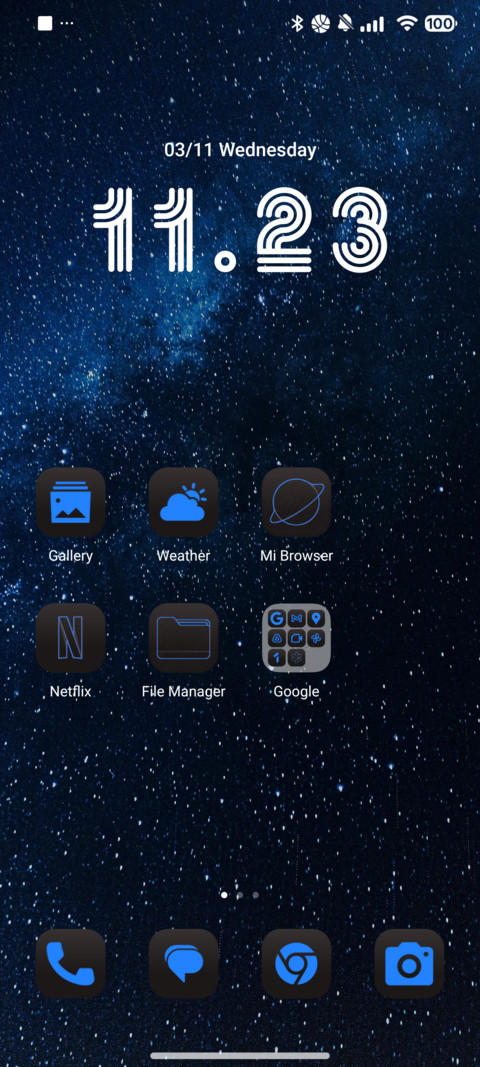This screenshot has width=480, height=1067.
Task: Launch Chrome browser from the dock
Action: (x=296, y=964)
